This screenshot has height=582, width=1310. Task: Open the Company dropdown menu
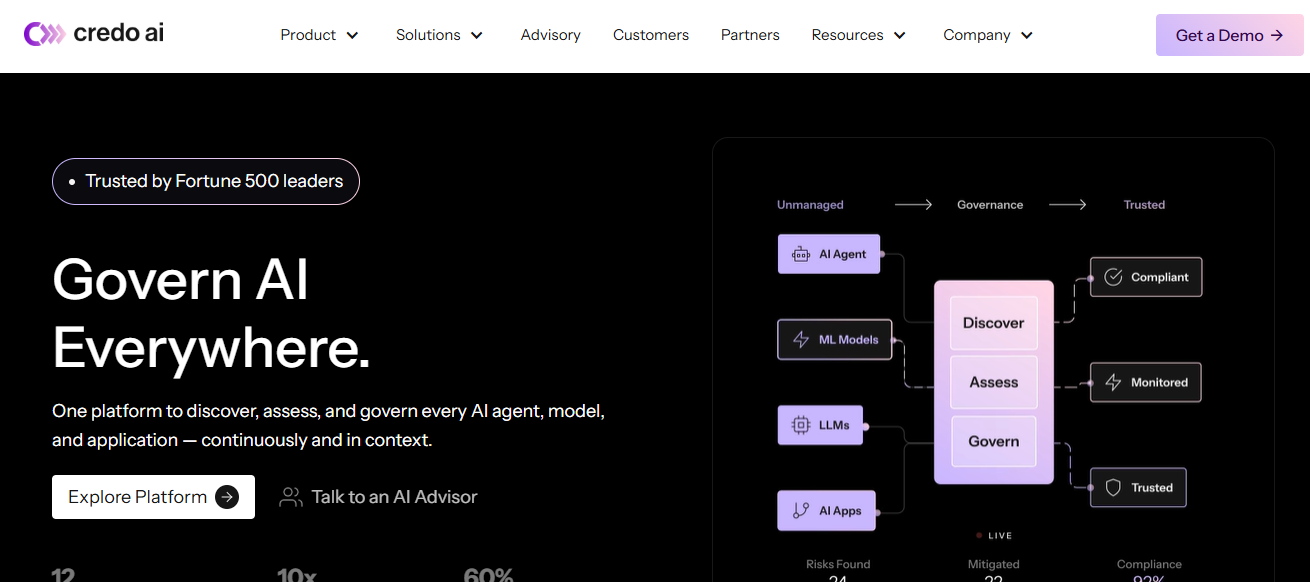987,35
